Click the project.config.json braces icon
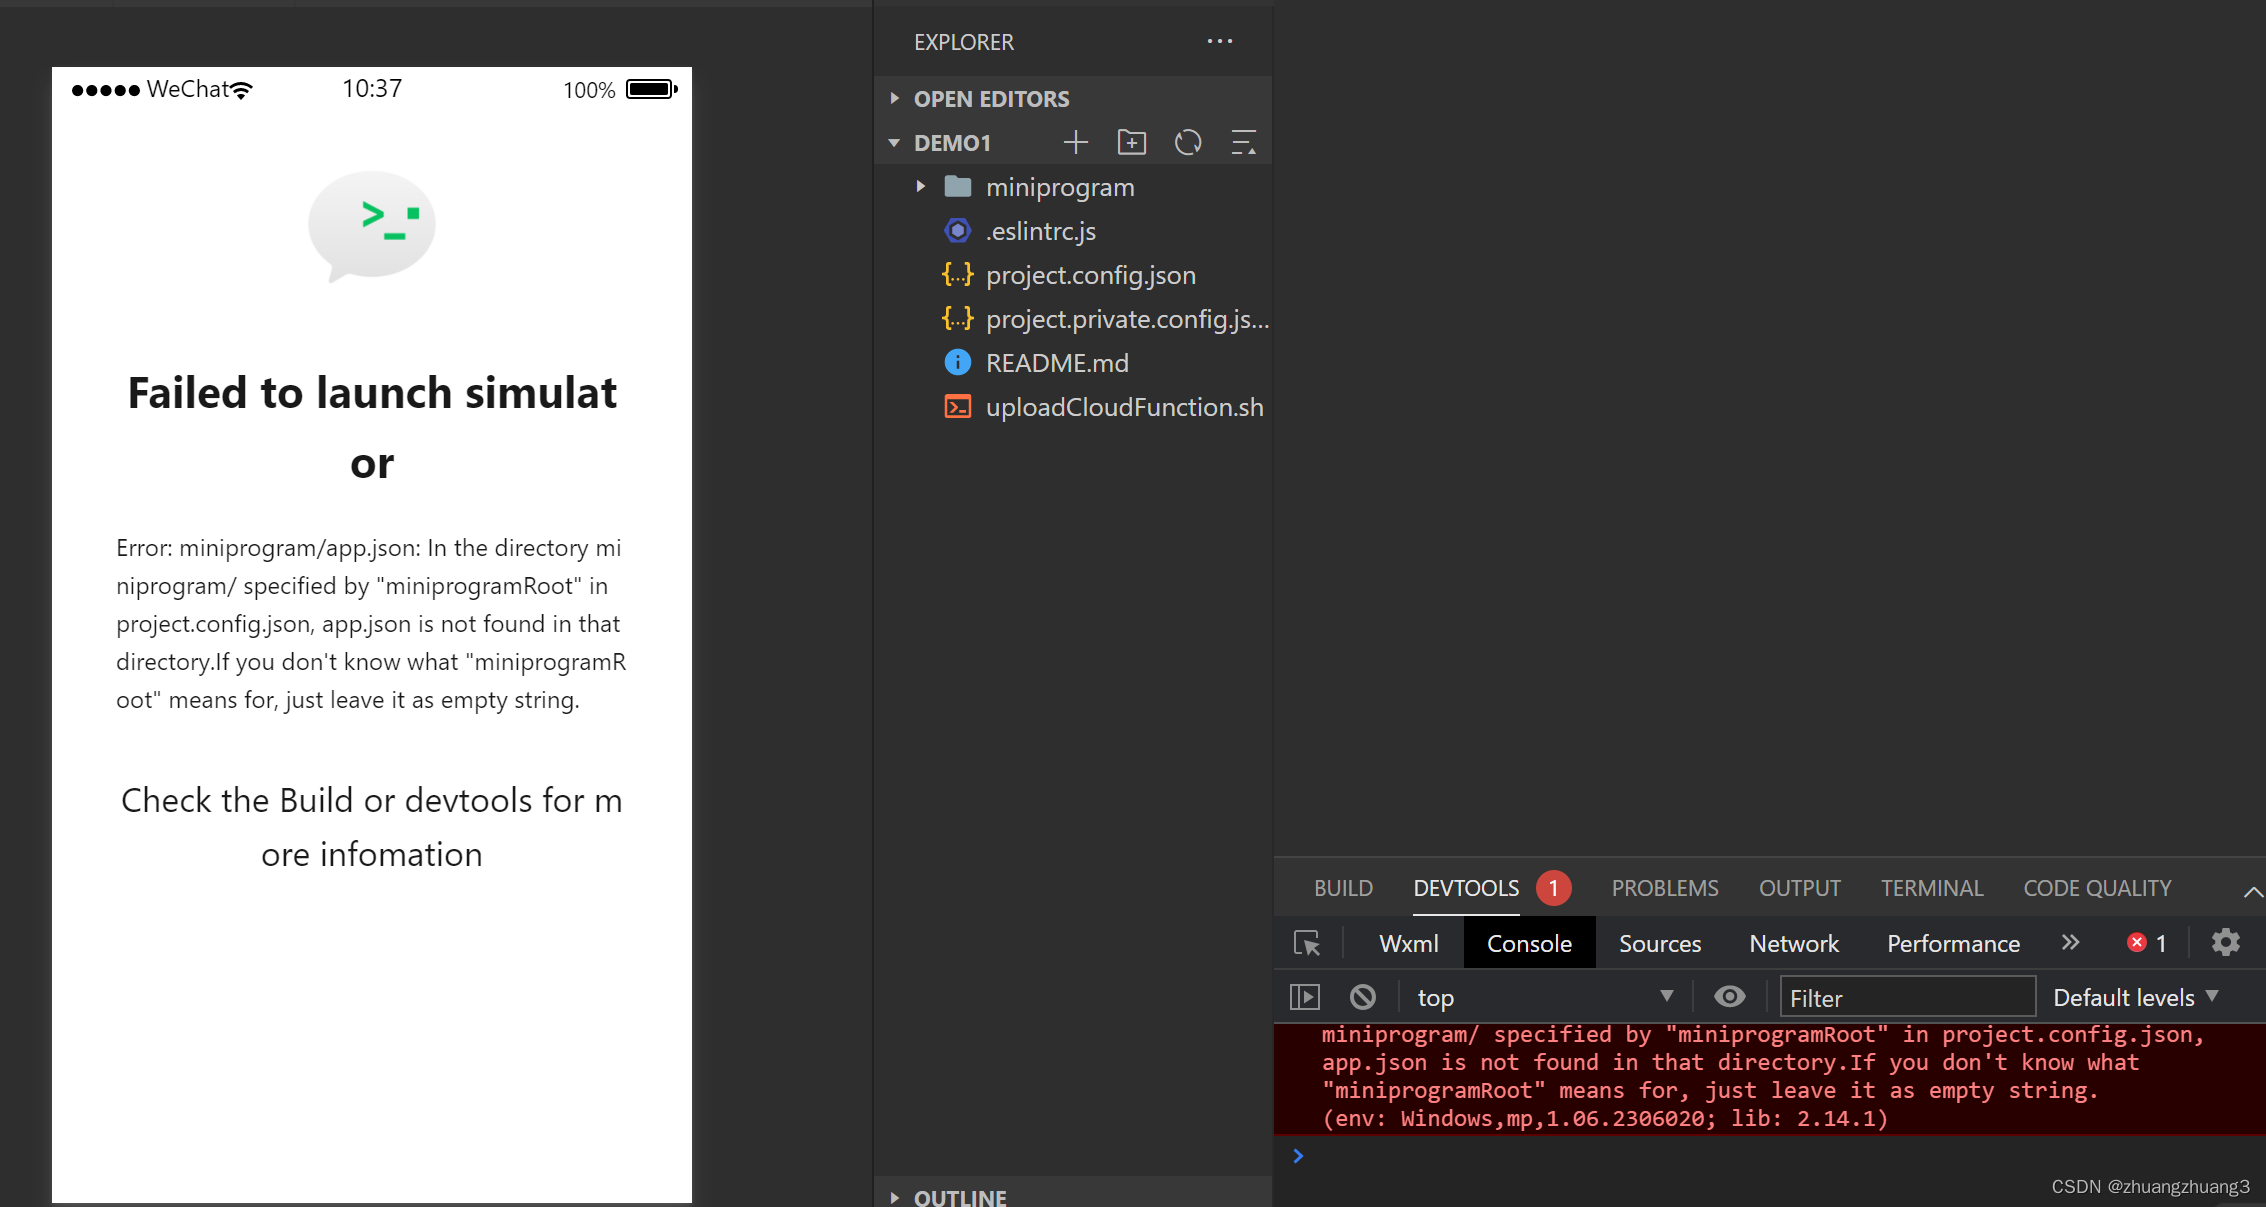Viewport: 2266px width, 1207px height. pyautogui.click(x=958, y=275)
